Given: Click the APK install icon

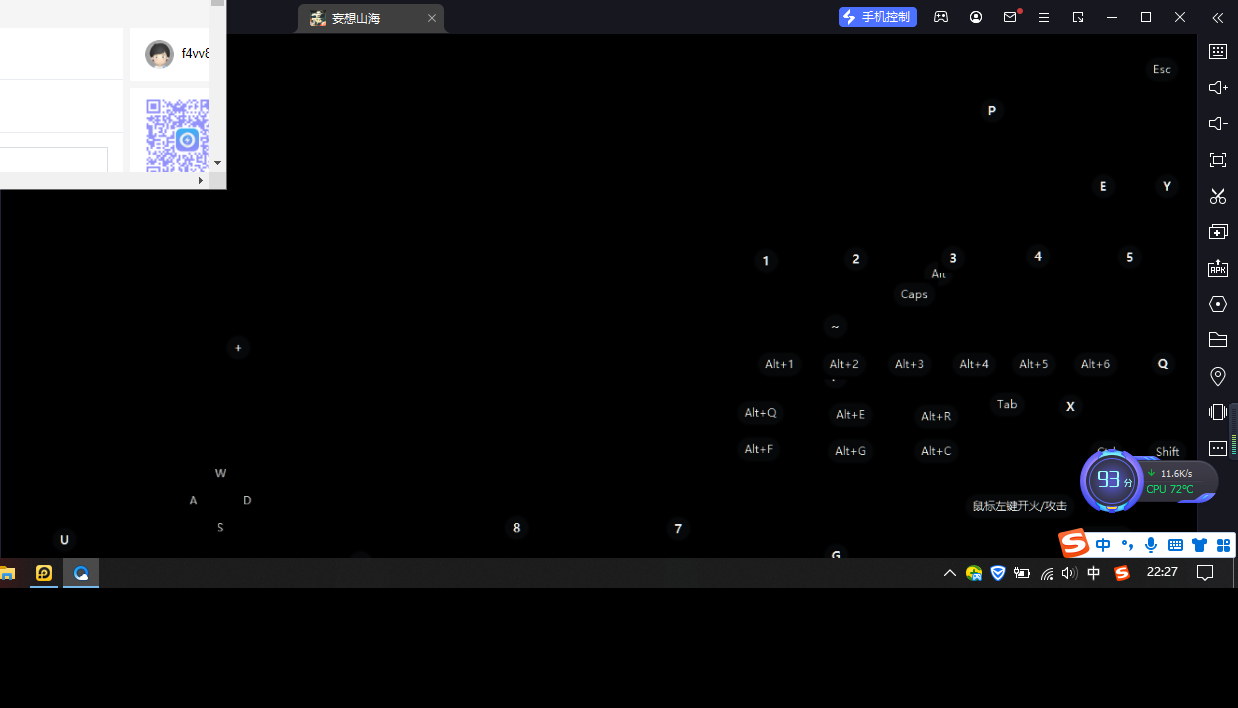Looking at the screenshot, I should 1217,268.
